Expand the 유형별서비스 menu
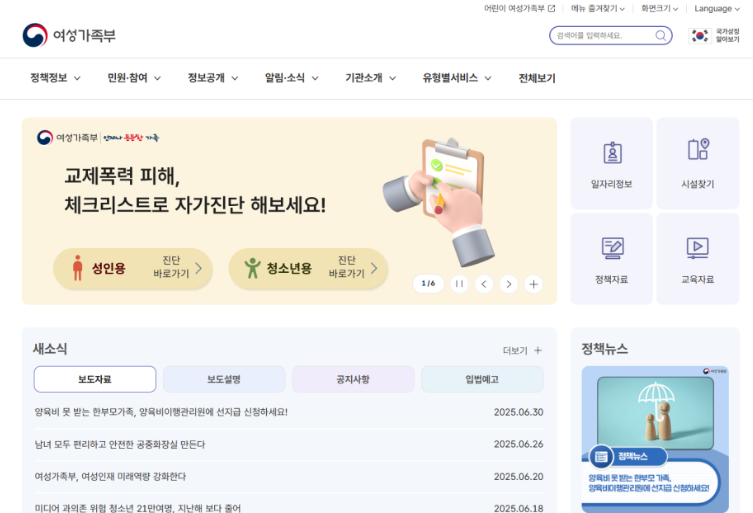753x513 pixels. click(x=457, y=78)
